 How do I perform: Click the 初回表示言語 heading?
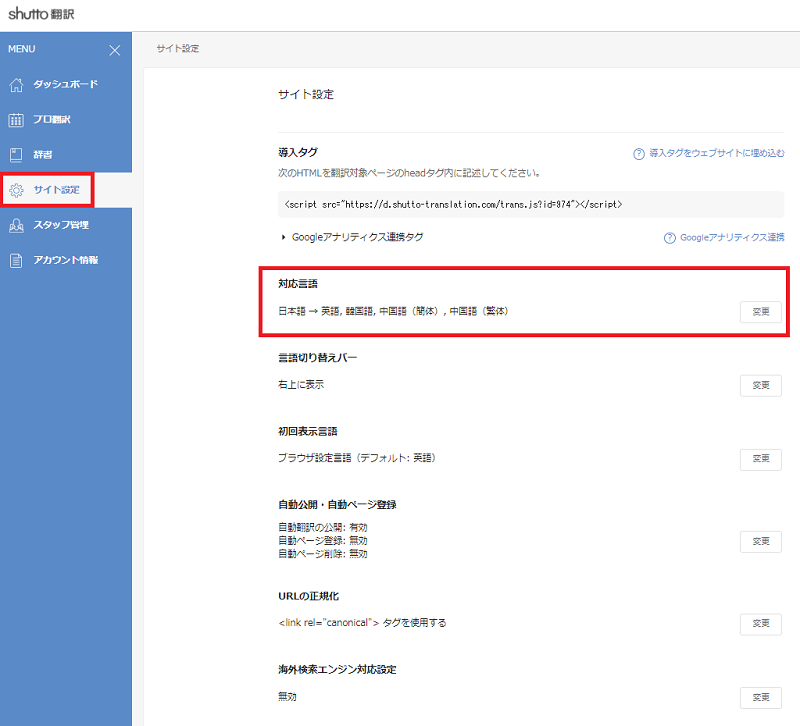(308, 432)
